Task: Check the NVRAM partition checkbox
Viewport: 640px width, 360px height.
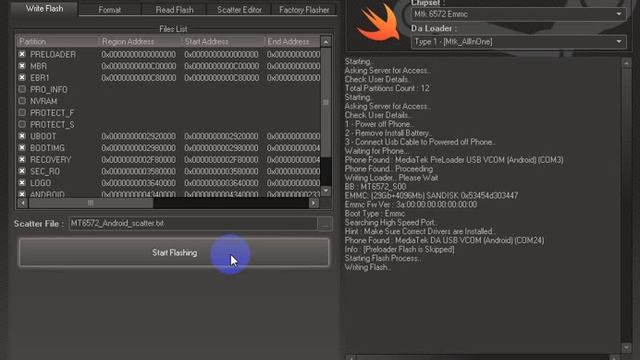Action: click(22, 100)
